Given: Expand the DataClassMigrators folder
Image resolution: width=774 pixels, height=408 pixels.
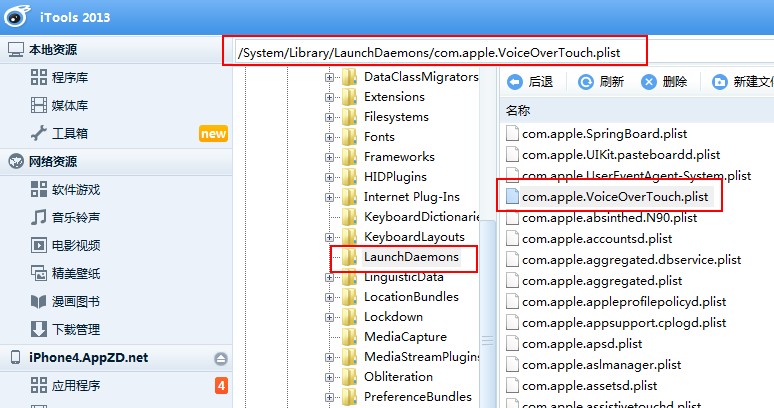Looking at the screenshot, I should (329, 77).
